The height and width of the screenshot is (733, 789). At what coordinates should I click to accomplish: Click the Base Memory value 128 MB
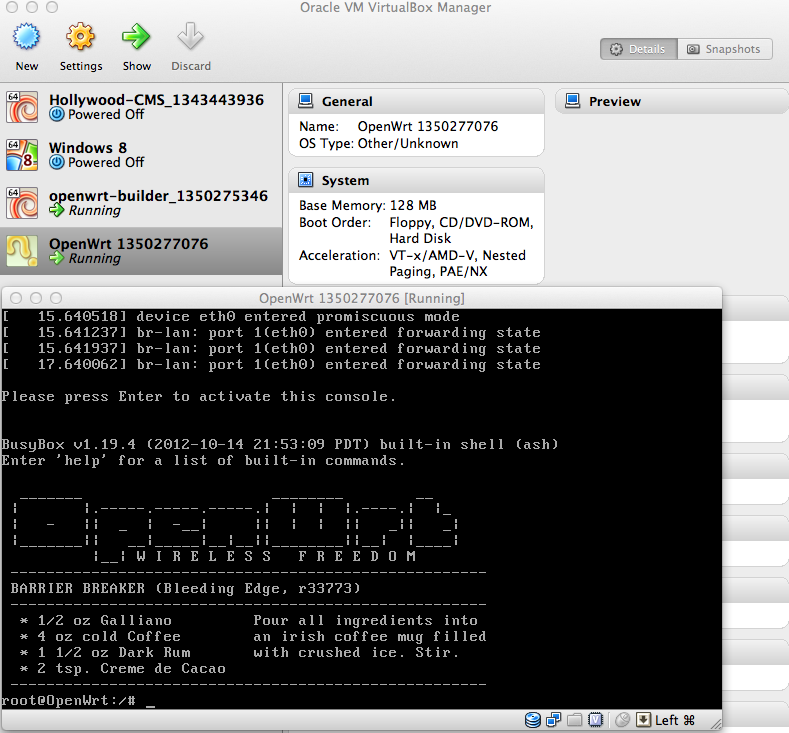413,205
